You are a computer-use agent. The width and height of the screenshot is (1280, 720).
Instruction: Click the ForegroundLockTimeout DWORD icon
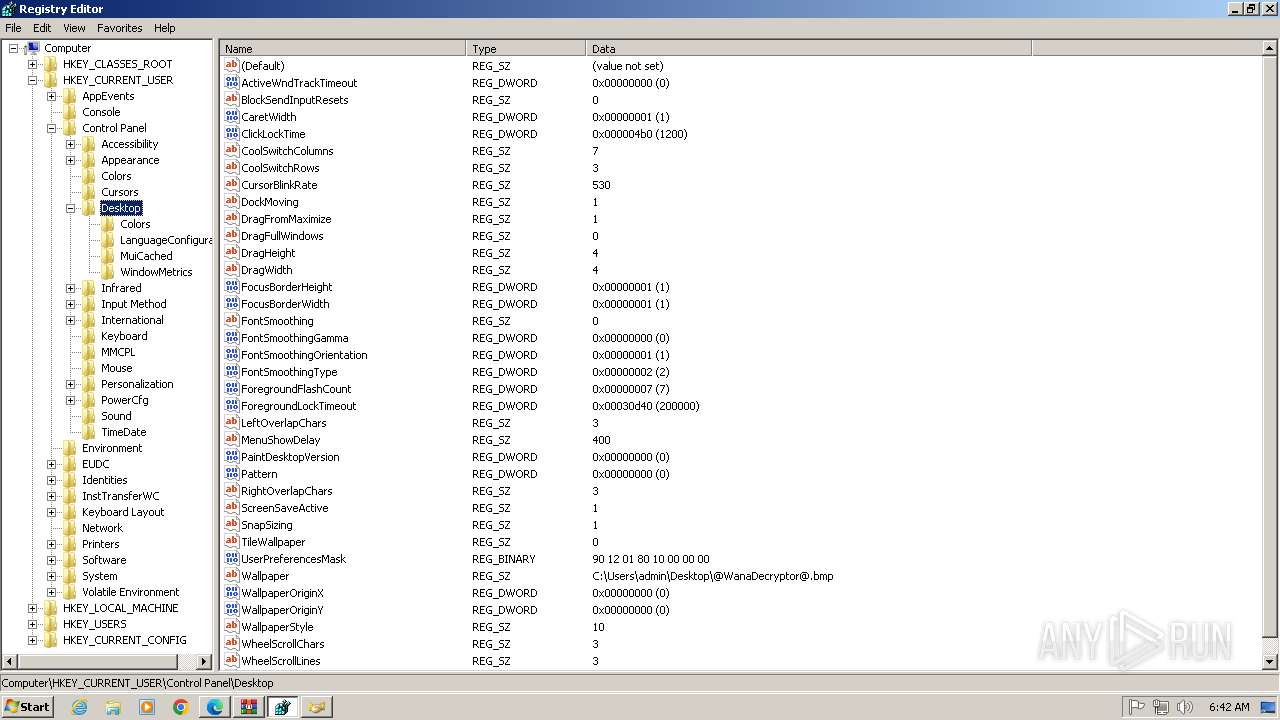click(232, 406)
